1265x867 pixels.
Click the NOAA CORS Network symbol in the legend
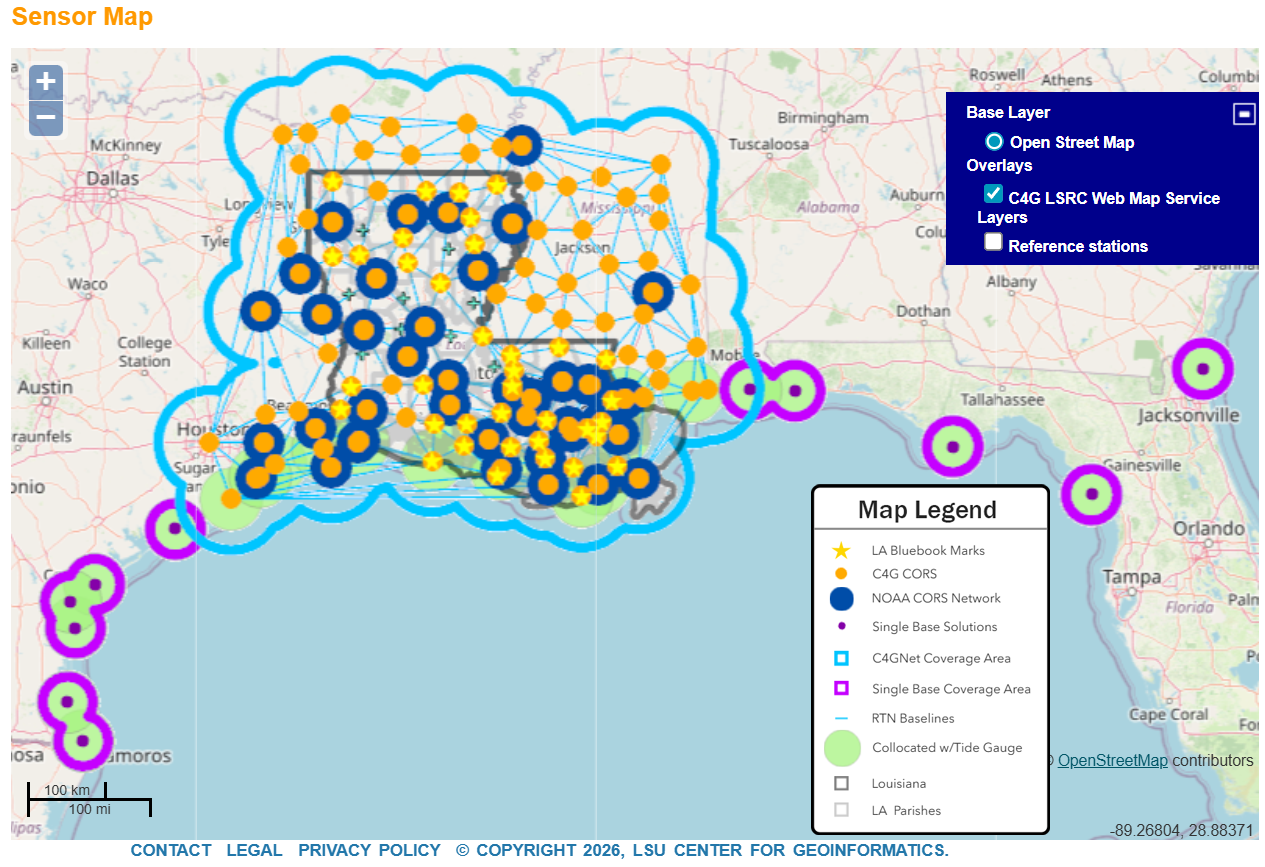coord(843,598)
